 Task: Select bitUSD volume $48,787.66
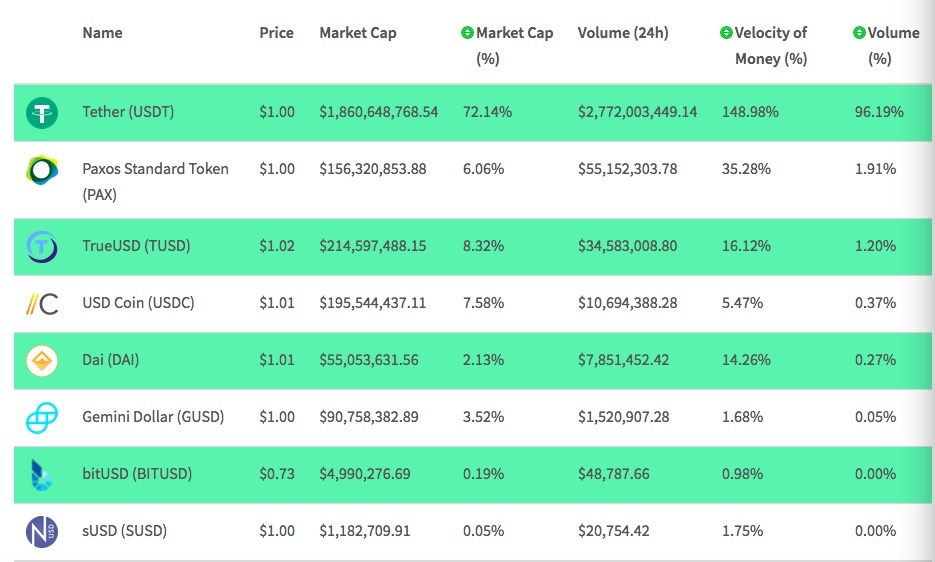[x=614, y=474]
